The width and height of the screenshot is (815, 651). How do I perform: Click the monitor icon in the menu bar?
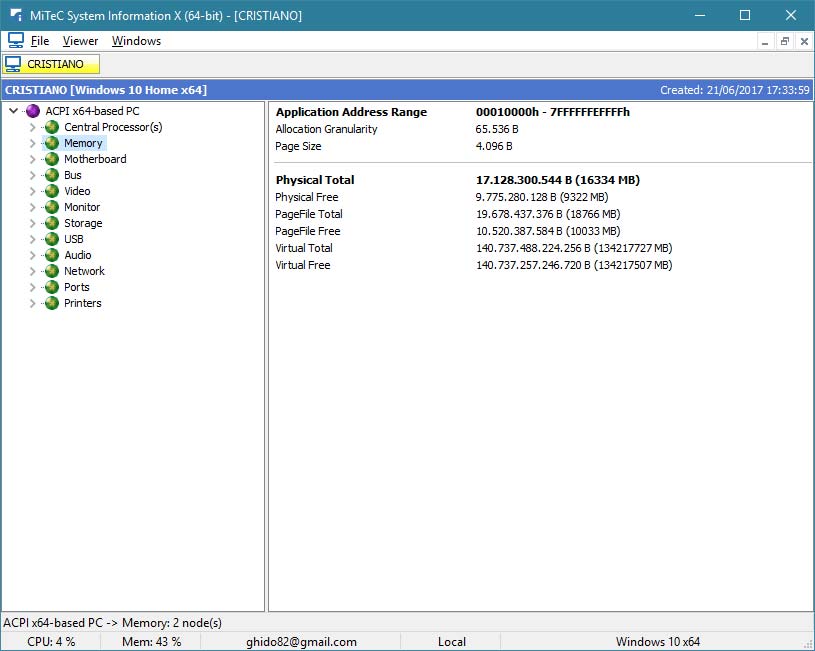click(x=15, y=41)
